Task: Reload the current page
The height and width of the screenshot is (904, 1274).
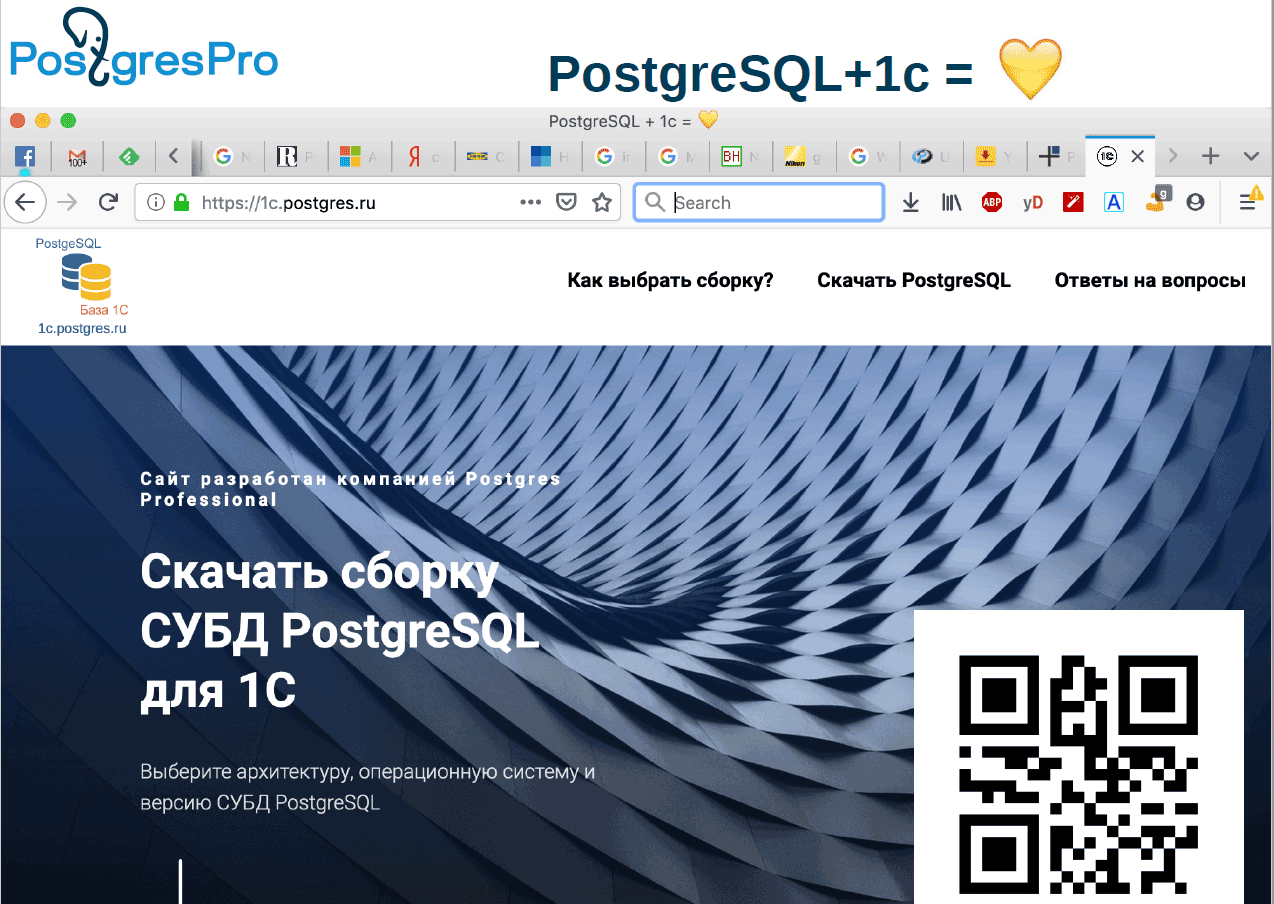Action: [x=108, y=202]
